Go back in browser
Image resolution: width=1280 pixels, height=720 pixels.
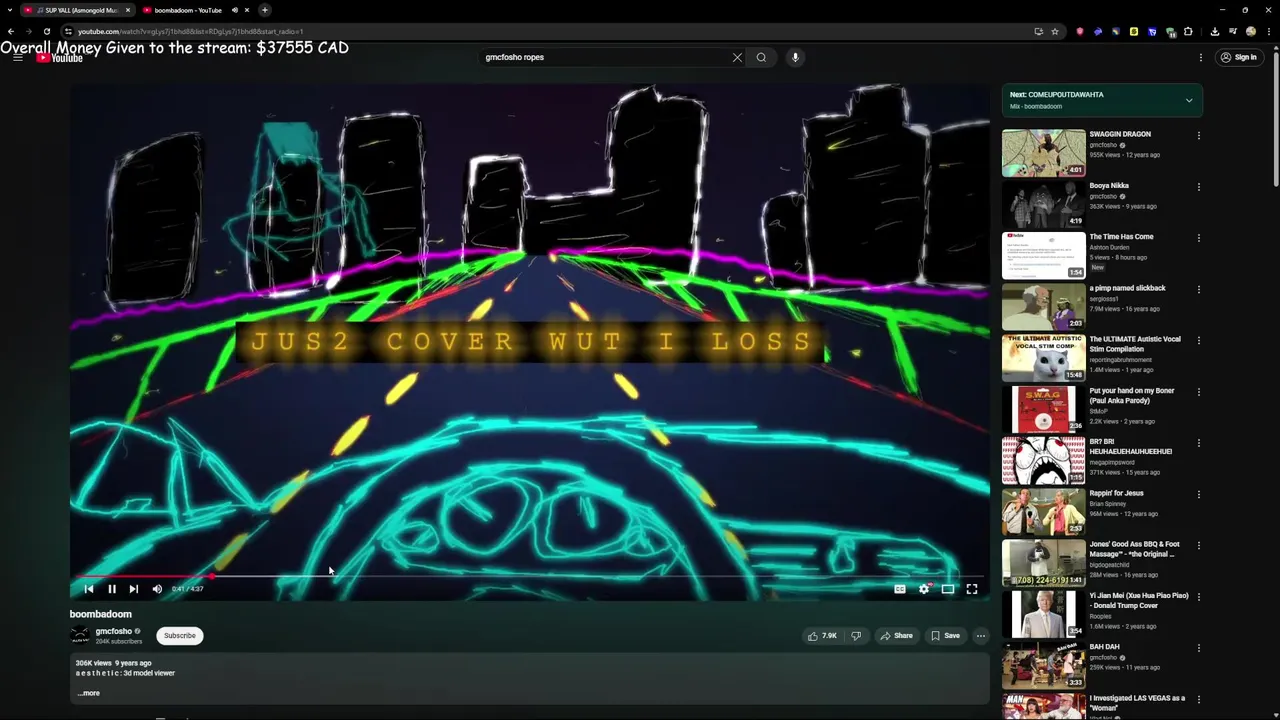(11, 31)
